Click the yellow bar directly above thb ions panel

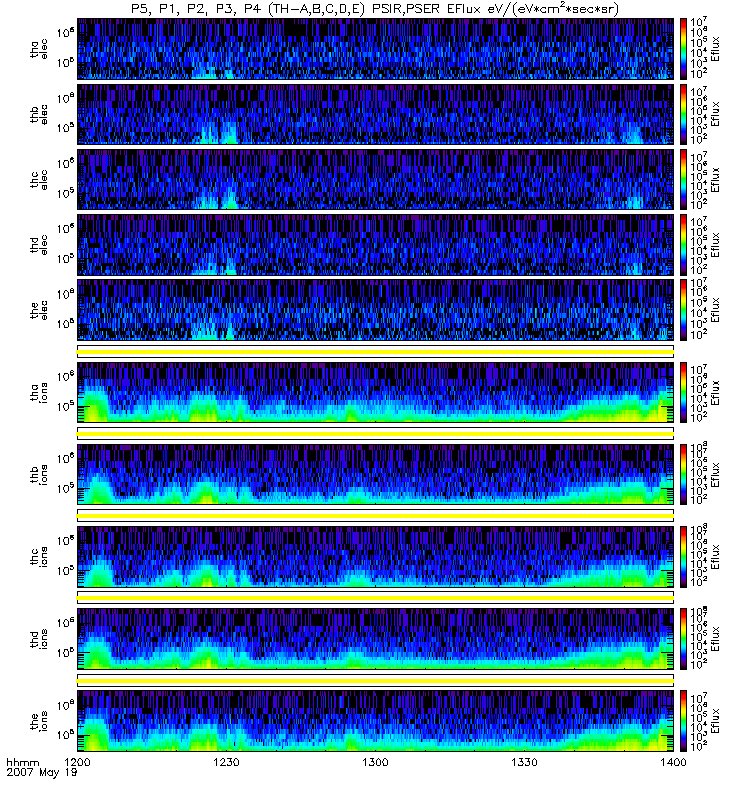click(x=376, y=434)
